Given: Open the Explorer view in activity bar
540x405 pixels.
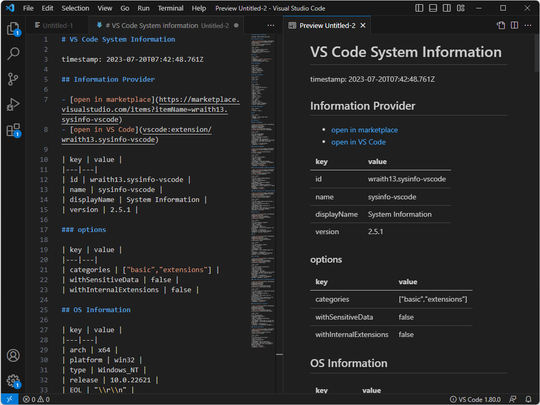Looking at the screenshot, I should 13,28.
